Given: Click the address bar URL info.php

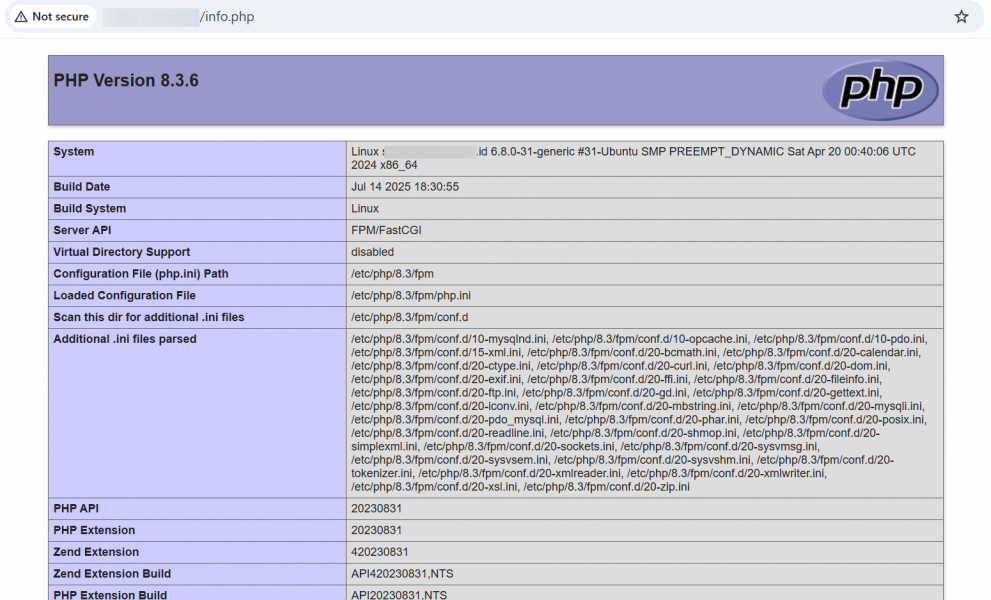Looking at the screenshot, I should coord(227,17).
